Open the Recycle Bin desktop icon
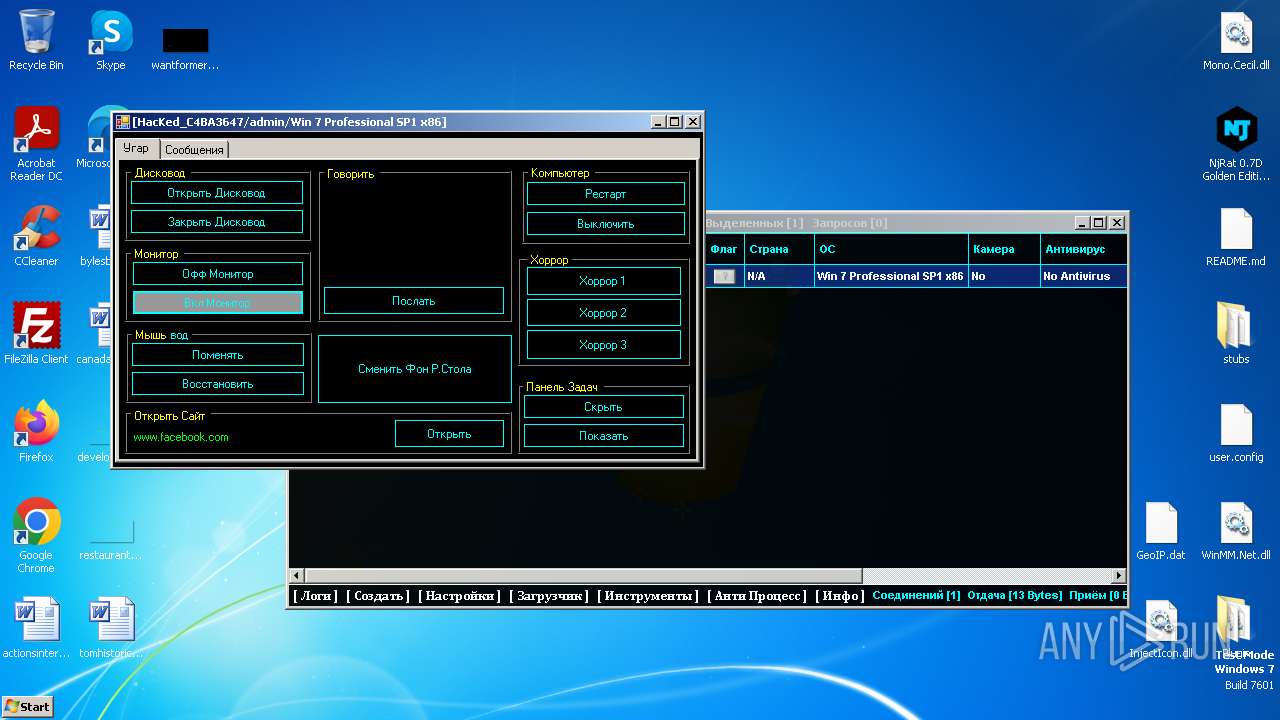This screenshot has width=1280, height=720. tap(36, 40)
